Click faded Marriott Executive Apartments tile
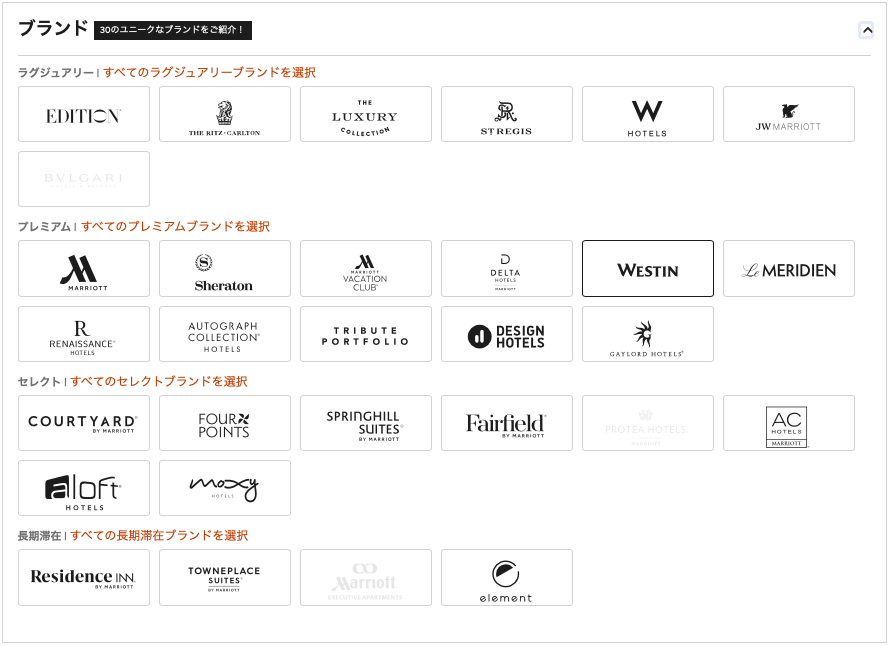The image size is (889, 646). pos(366,577)
